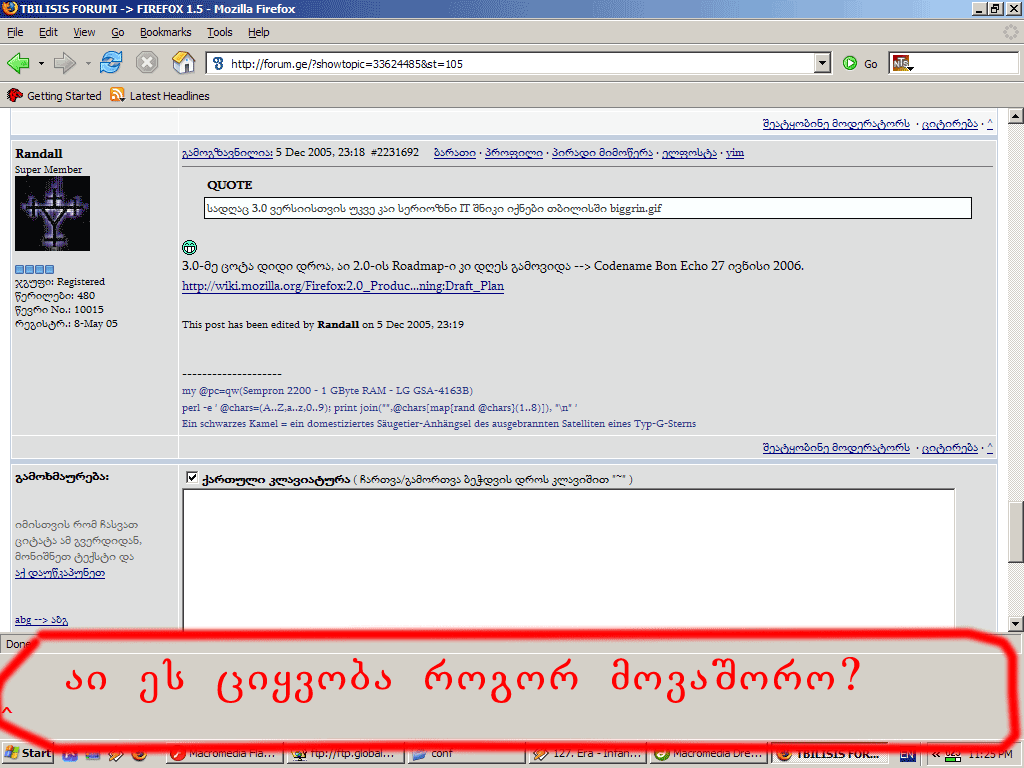Open the Tools menu
Viewport: 1024px width, 768px height.
pos(219,32)
